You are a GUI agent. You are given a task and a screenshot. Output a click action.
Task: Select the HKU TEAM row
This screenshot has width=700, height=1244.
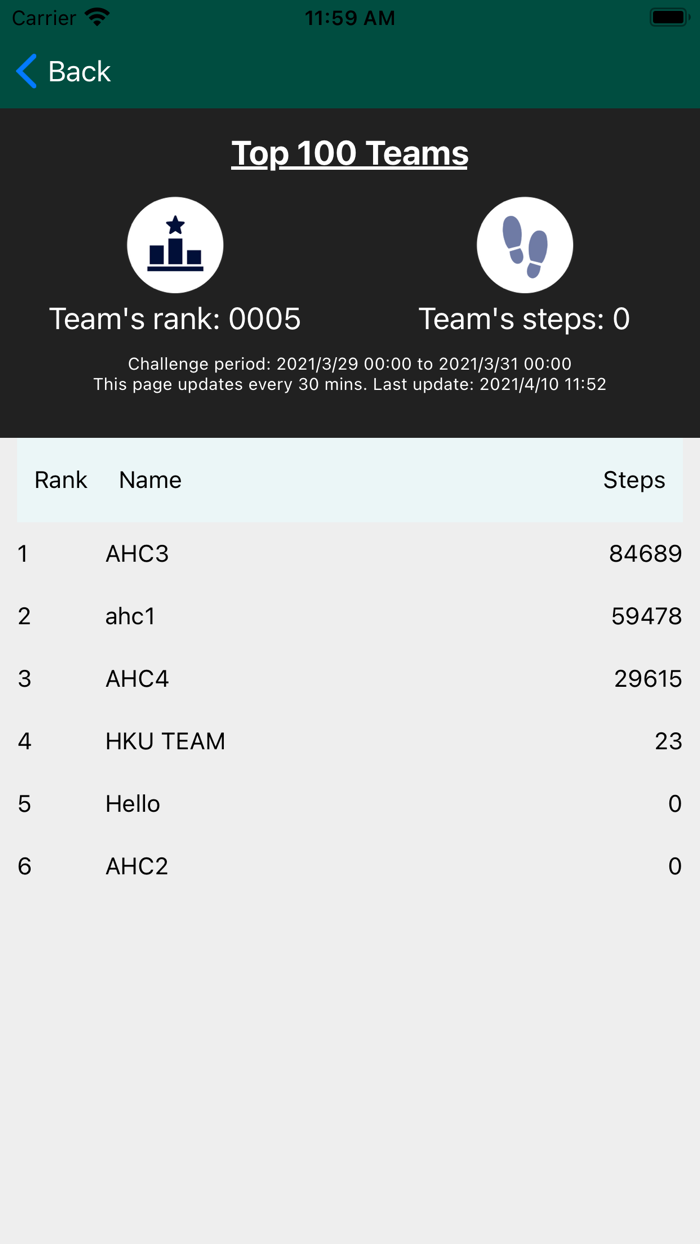pyautogui.click(x=350, y=741)
